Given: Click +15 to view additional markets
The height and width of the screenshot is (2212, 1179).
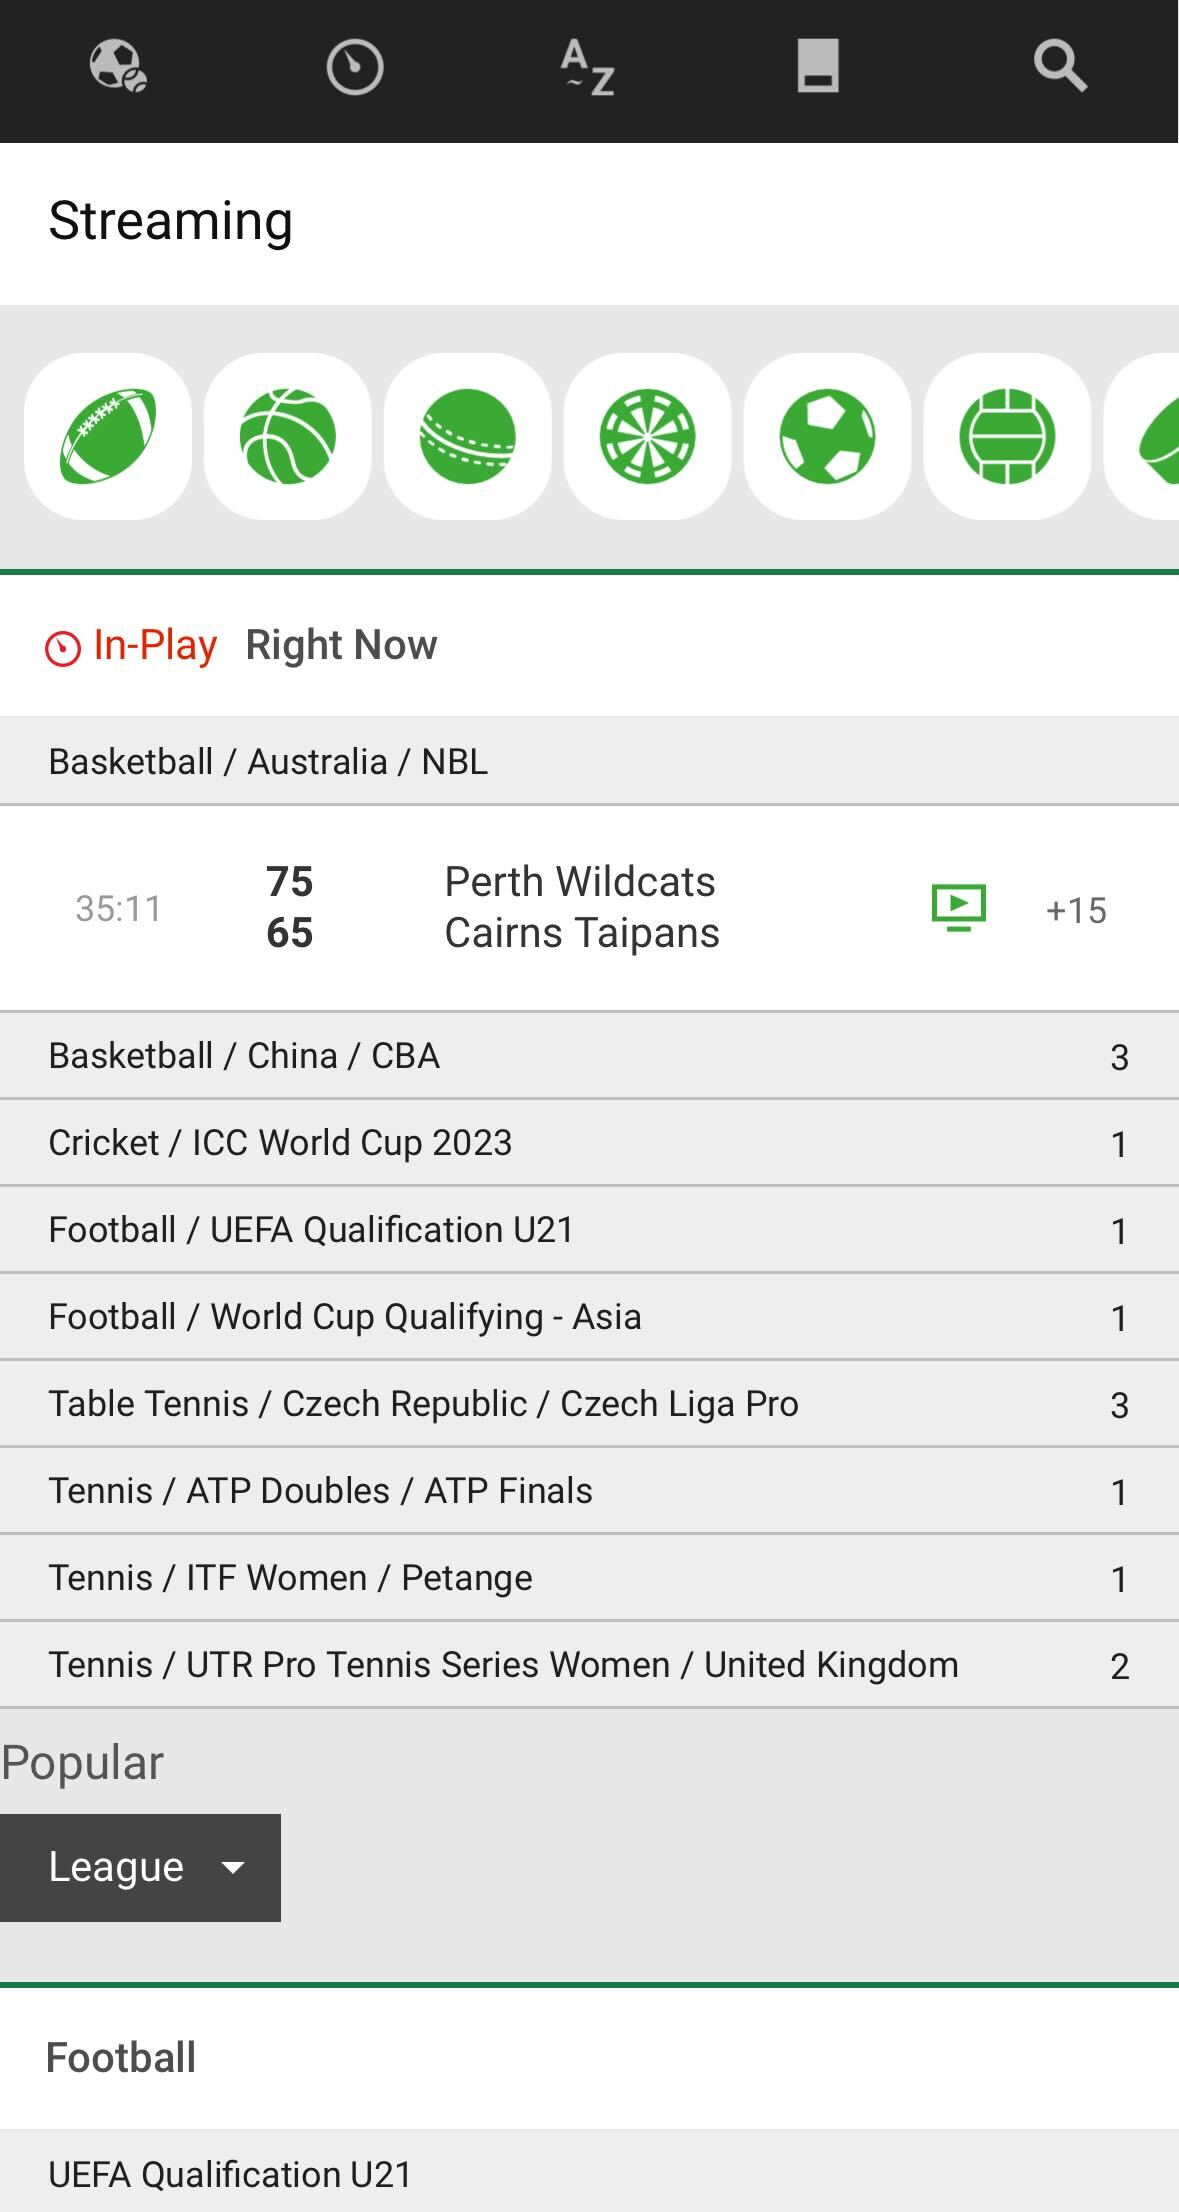Looking at the screenshot, I should tap(1074, 910).
